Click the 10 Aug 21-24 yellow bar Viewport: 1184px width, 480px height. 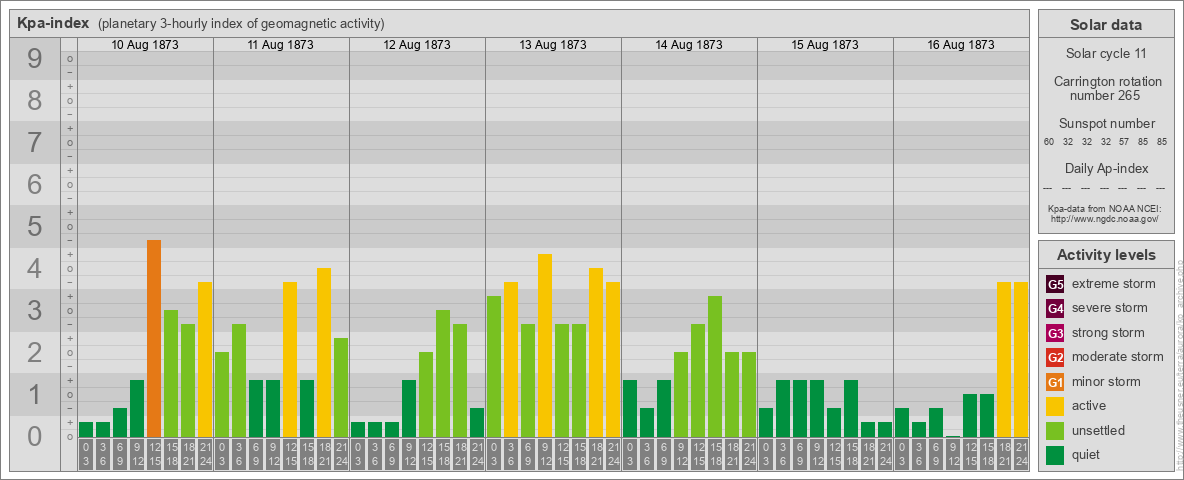[x=205, y=359]
